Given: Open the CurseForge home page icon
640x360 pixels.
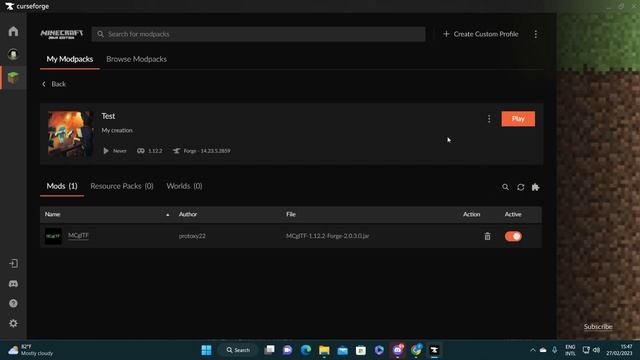Looking at the screenshot, I should tap(13, 31).
